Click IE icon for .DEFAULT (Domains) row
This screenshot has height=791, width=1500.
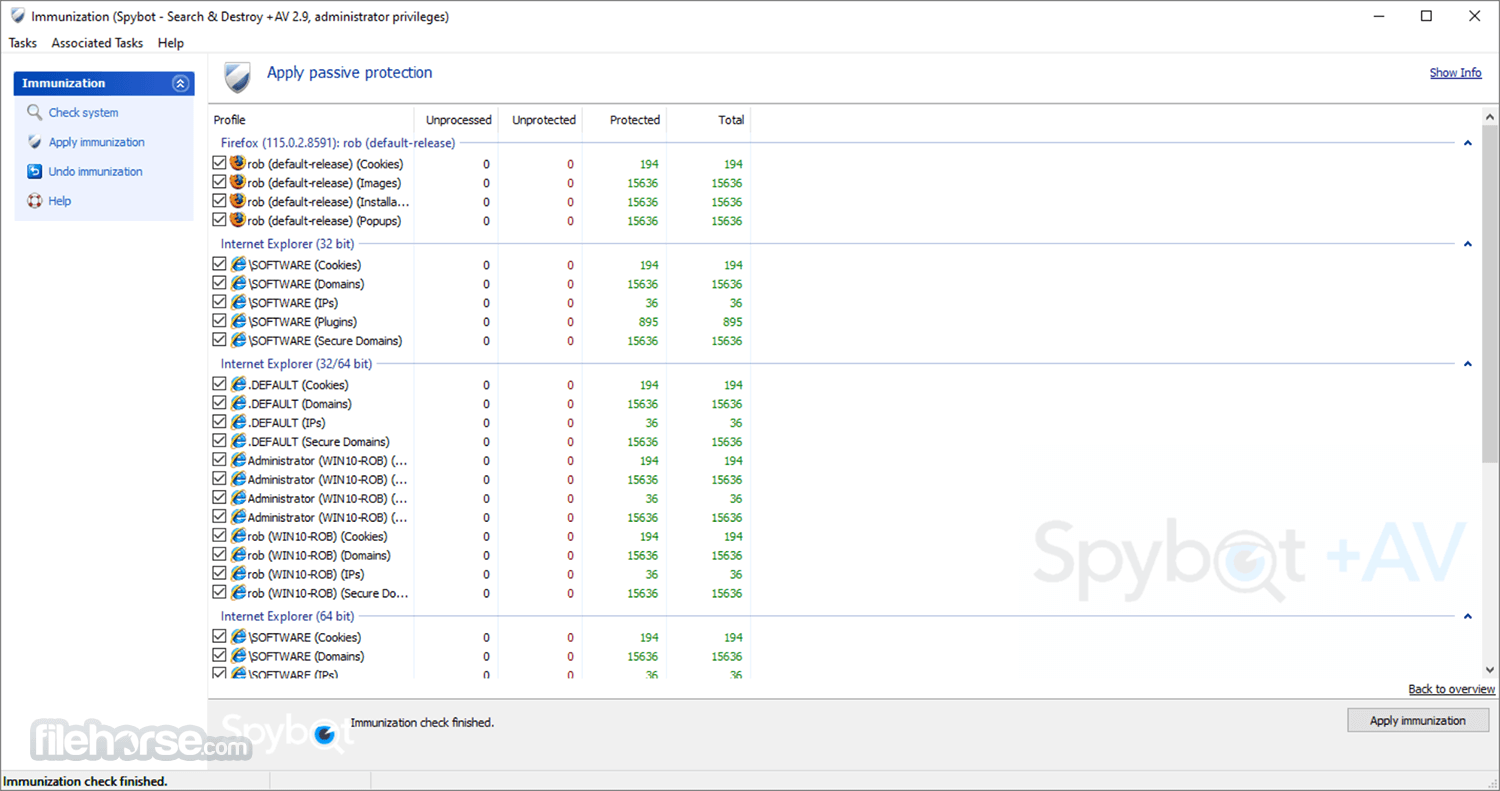click(x=238, y=403)
